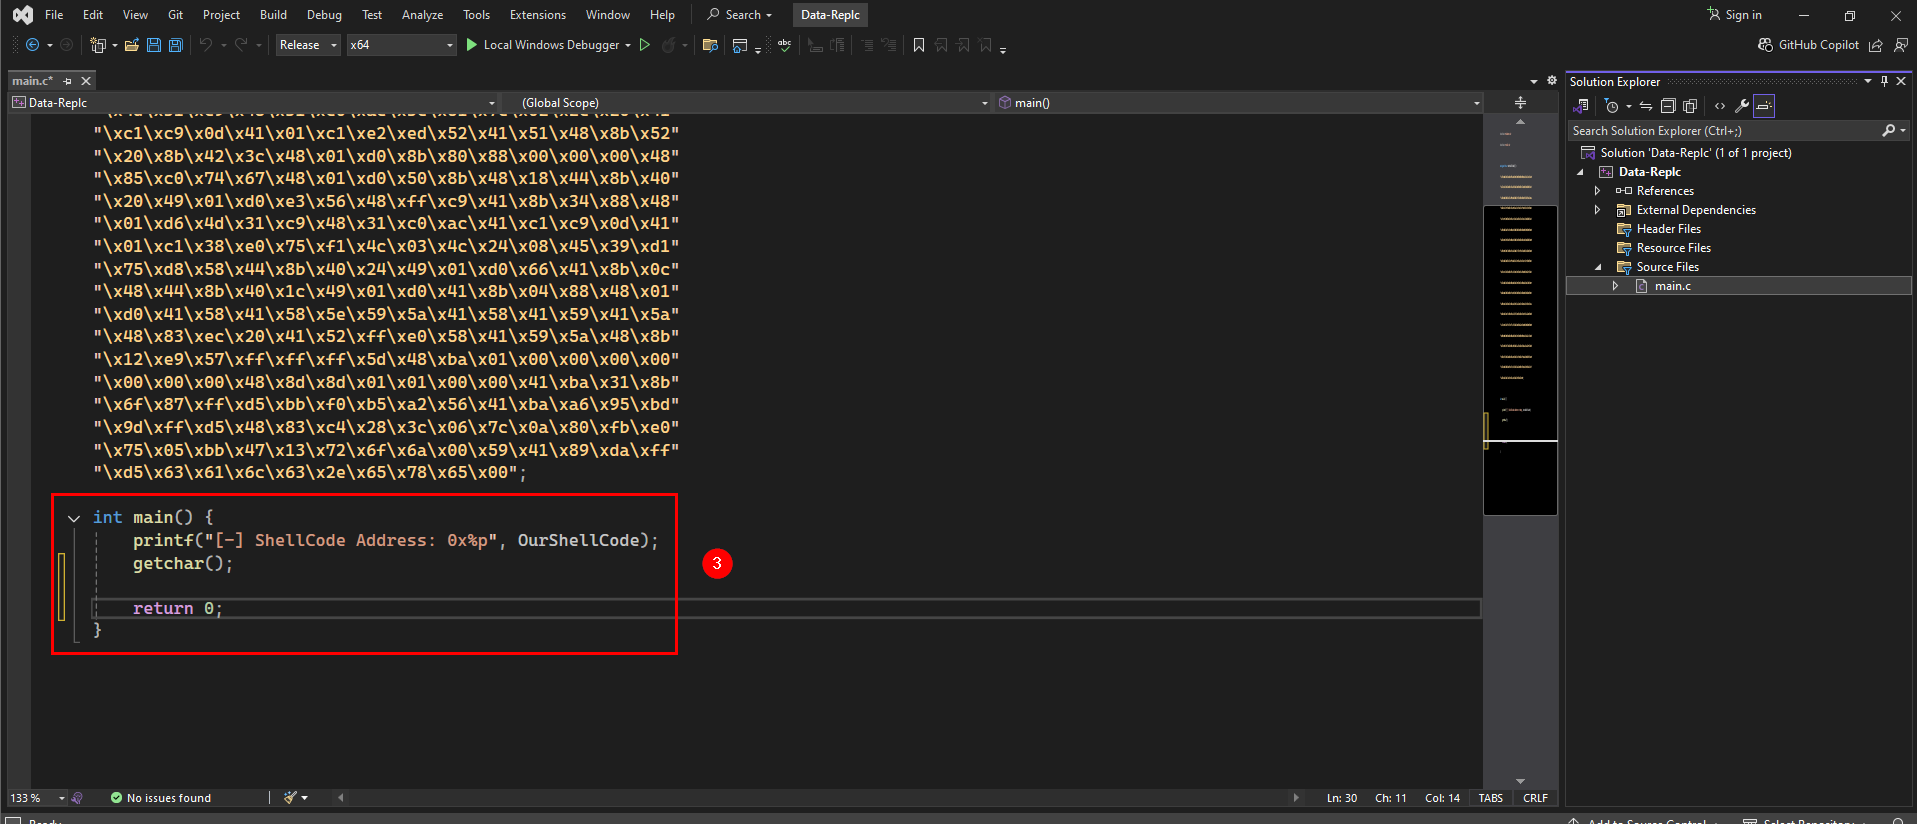Click the Sign in button
The image size is (1917, 824).
coord(1735,15)
